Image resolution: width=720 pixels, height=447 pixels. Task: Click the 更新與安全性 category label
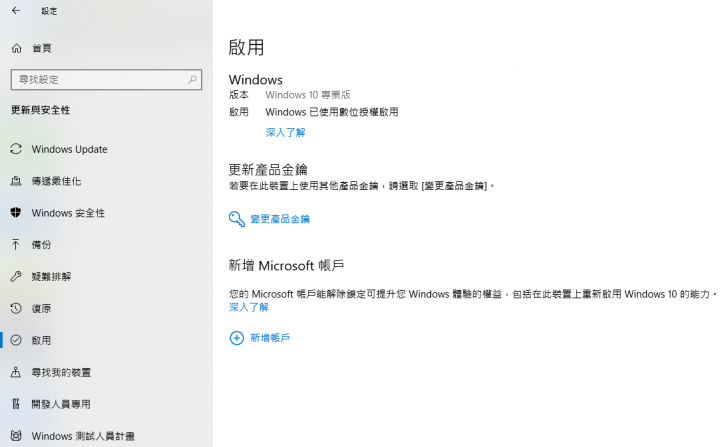coord(40,110)
